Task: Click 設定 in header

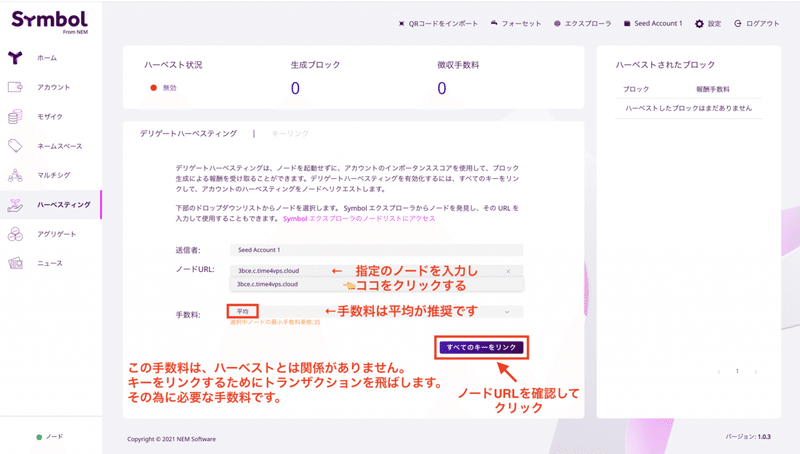Action: (714, 24)
